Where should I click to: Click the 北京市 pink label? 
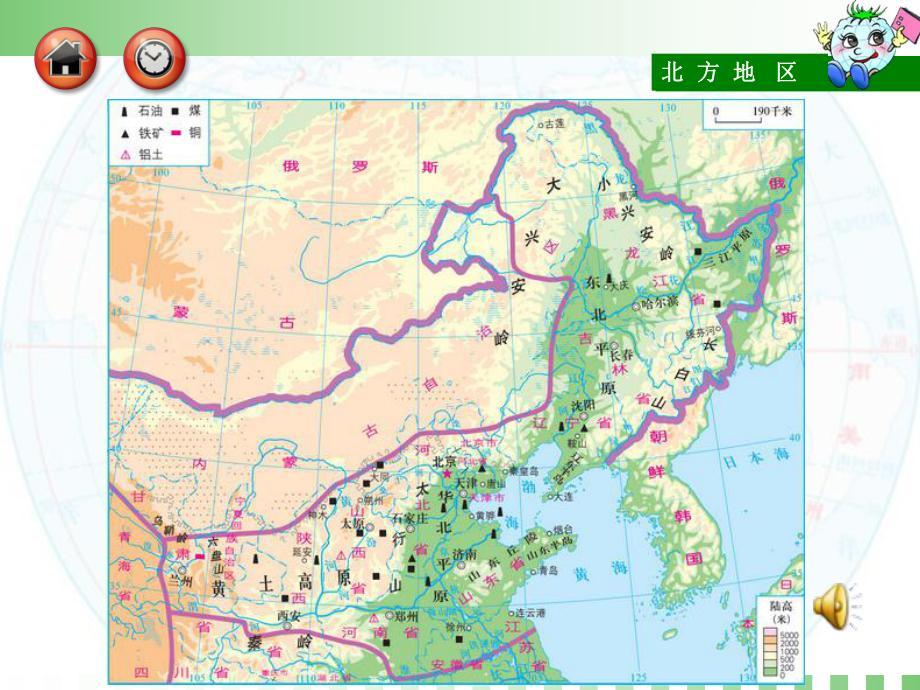point(479,444)
